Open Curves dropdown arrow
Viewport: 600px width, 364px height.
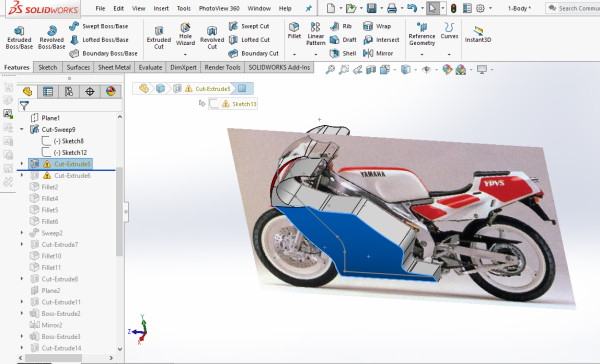(x=449, y=54)
